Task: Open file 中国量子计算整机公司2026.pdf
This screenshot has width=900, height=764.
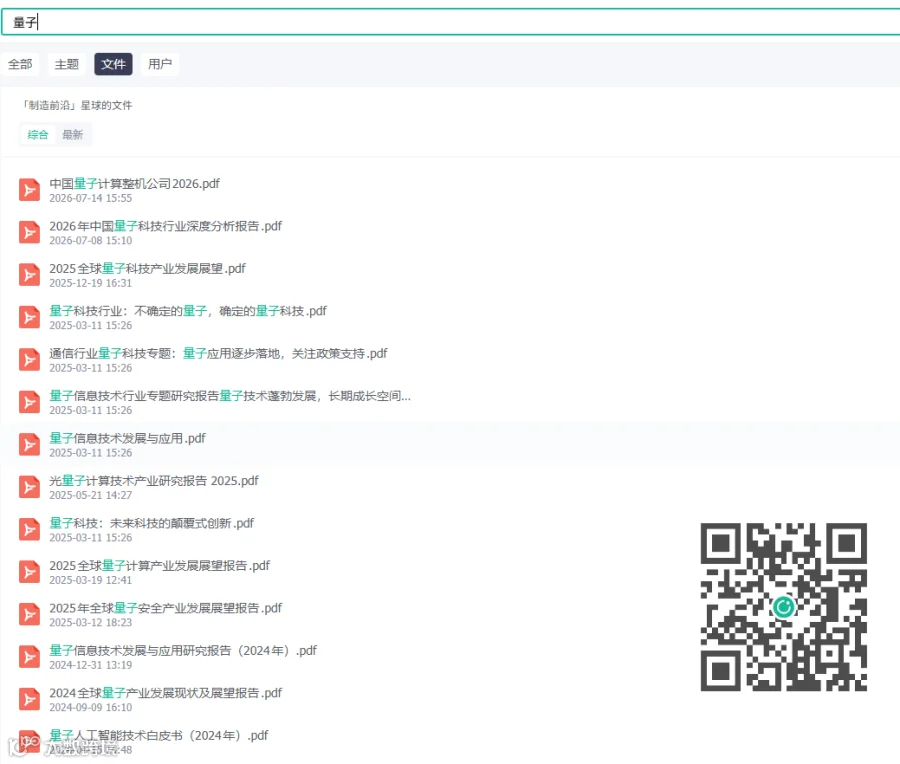Action: coord(134,184)
